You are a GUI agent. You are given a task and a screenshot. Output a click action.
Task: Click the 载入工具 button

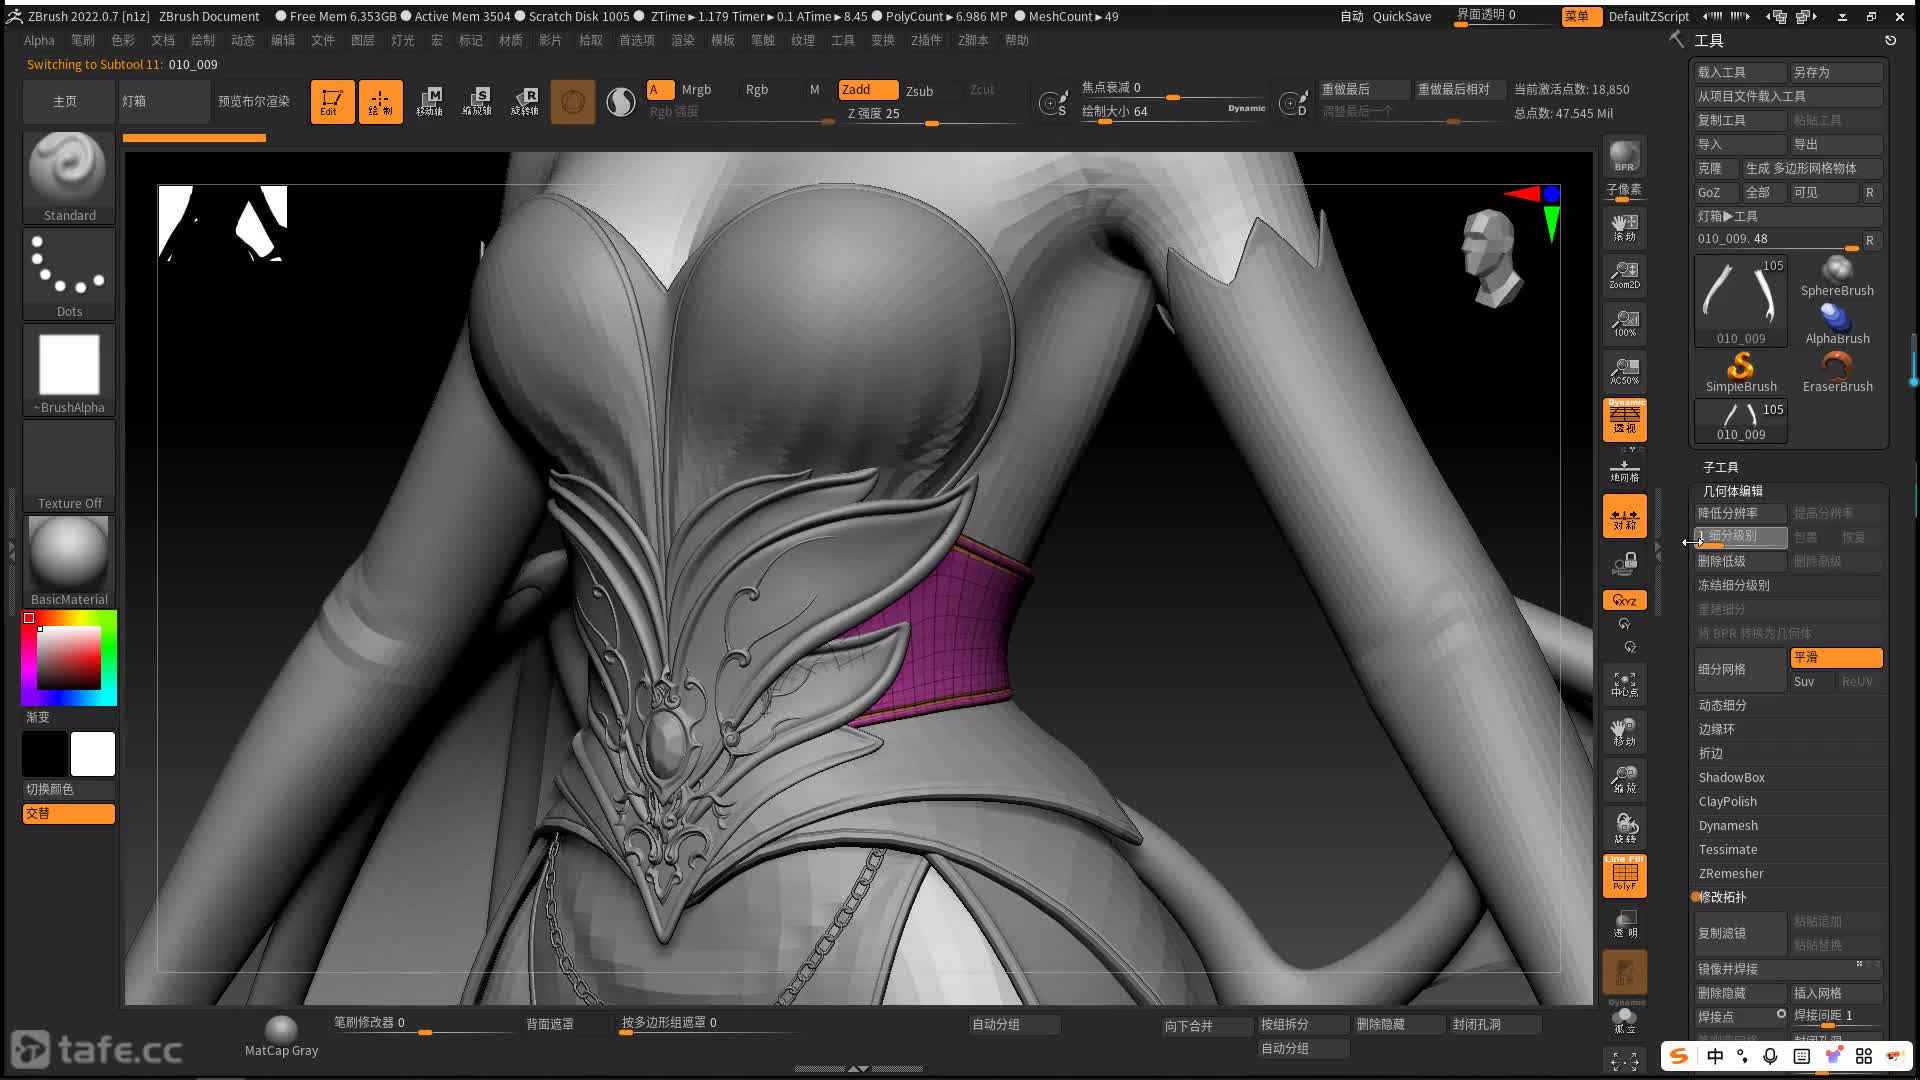[1740, 72]
